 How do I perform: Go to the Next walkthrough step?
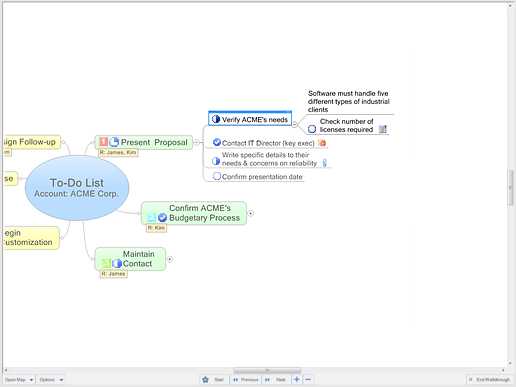pyautogui.click(x=275, y=380)
